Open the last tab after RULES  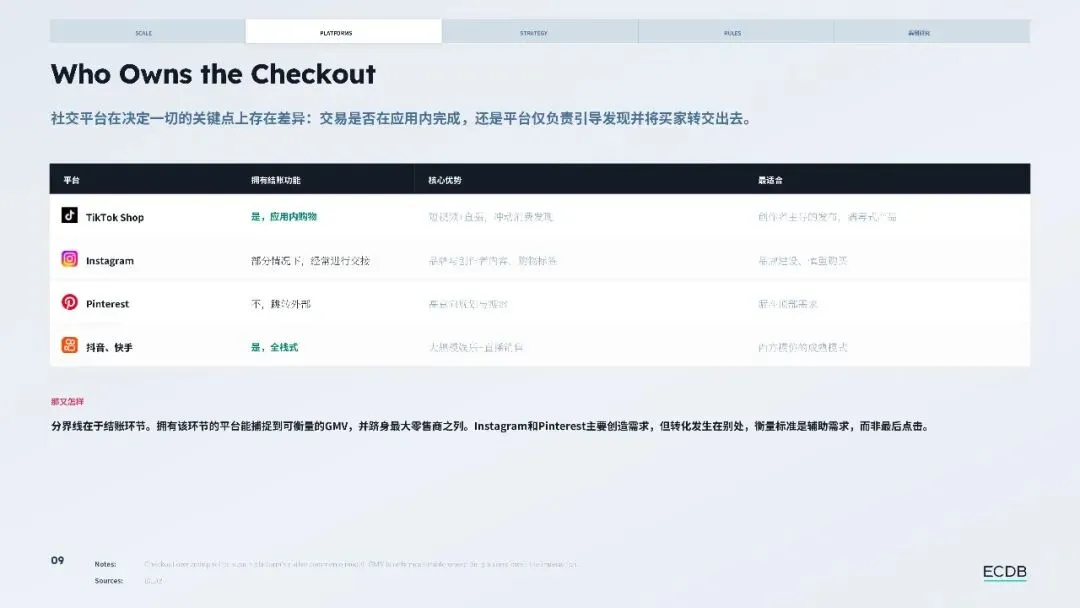[x=932, y=32]
